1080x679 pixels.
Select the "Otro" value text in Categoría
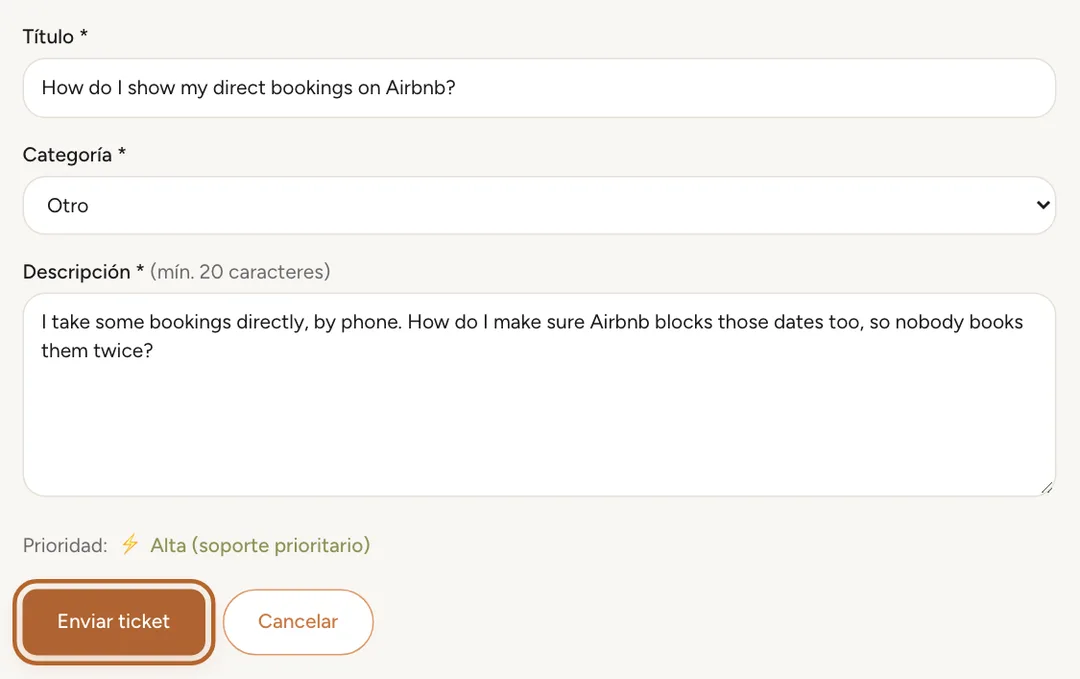click(68, 205)
